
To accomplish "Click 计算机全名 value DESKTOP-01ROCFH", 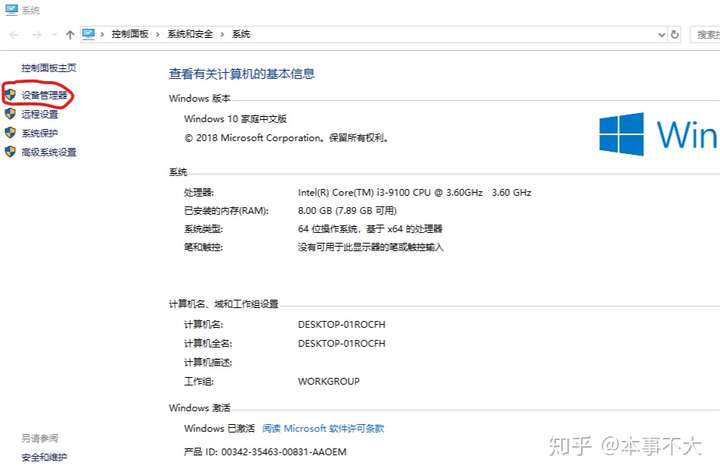I will pos(342,344).
